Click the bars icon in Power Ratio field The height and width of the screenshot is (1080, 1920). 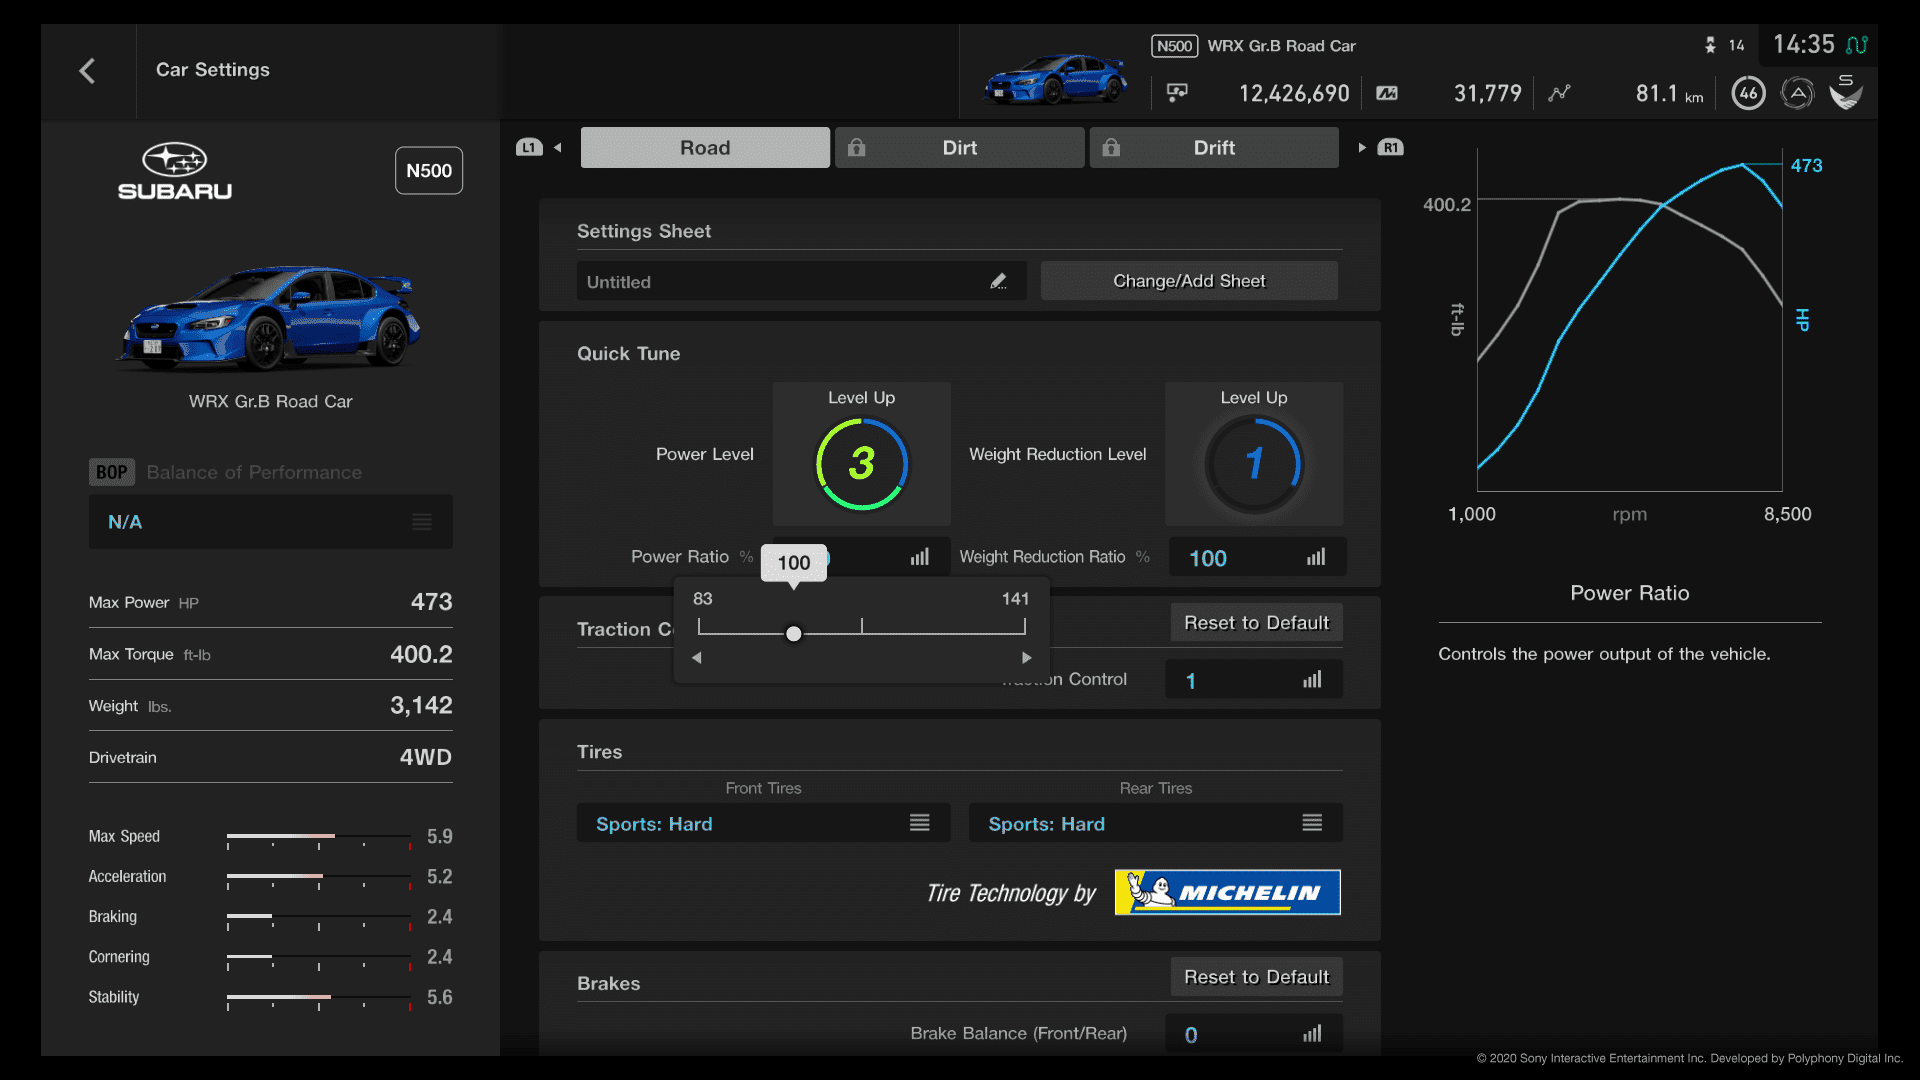[920, 557]
